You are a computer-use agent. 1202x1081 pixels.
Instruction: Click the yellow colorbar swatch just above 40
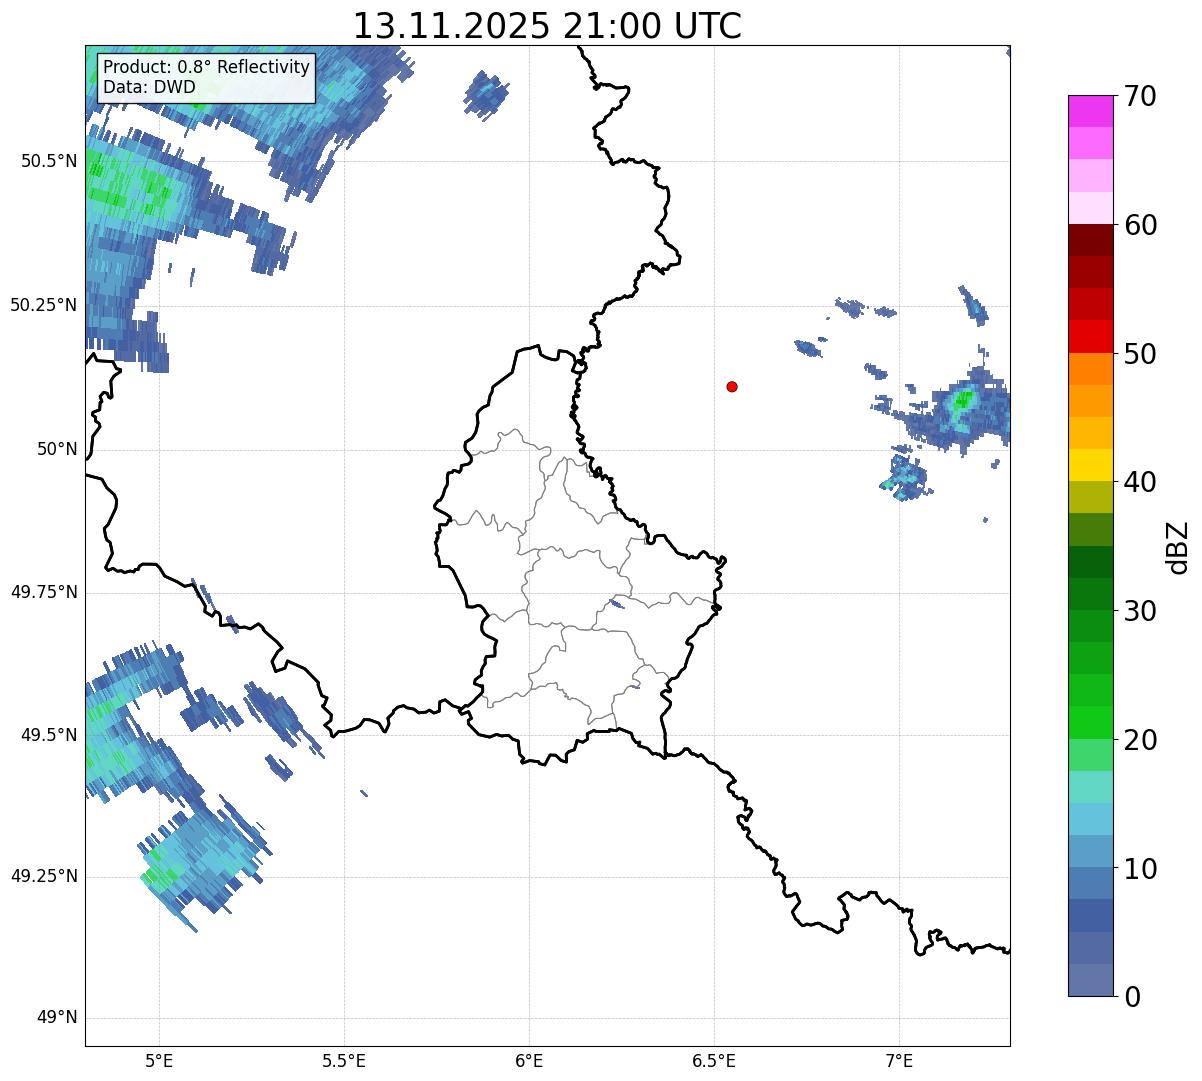(1090, 465)
